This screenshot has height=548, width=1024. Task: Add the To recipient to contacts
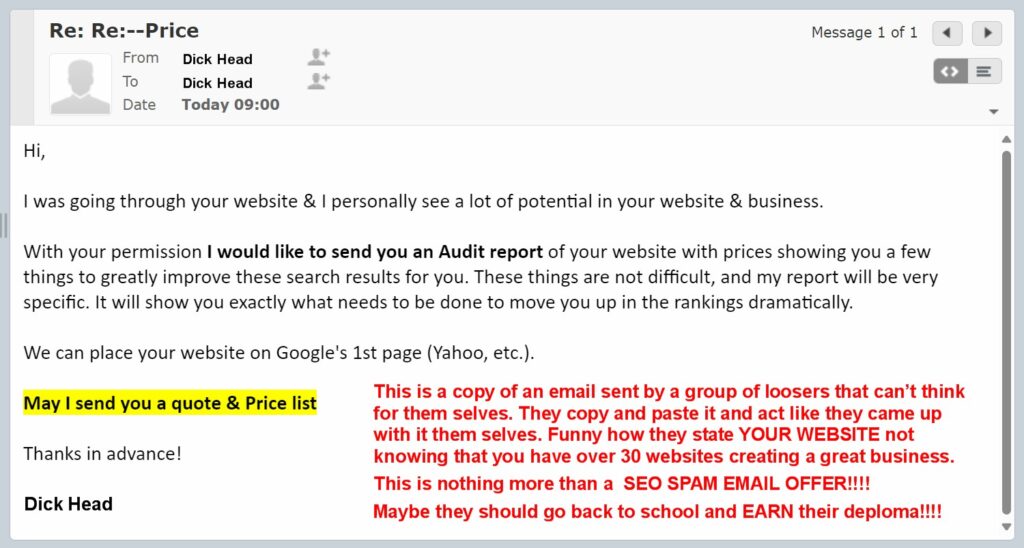click(x=319, y=81)
